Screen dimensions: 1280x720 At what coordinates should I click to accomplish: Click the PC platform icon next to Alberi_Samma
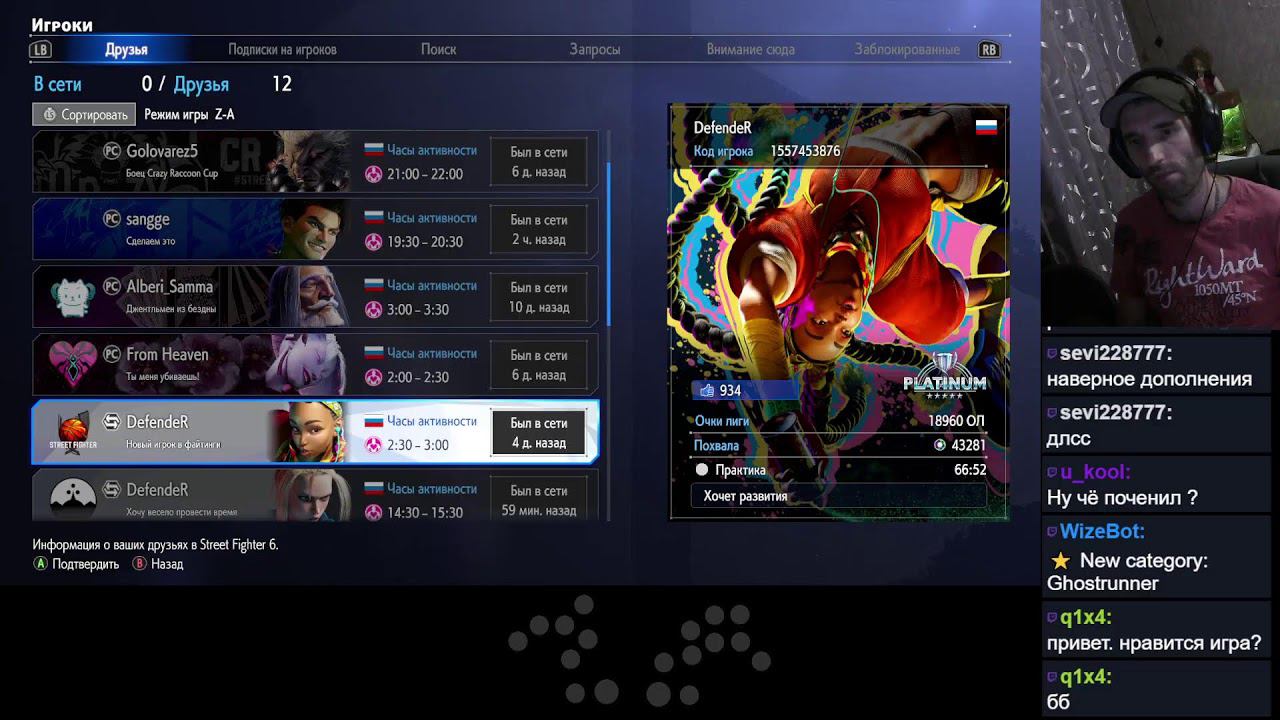point(112,286)
